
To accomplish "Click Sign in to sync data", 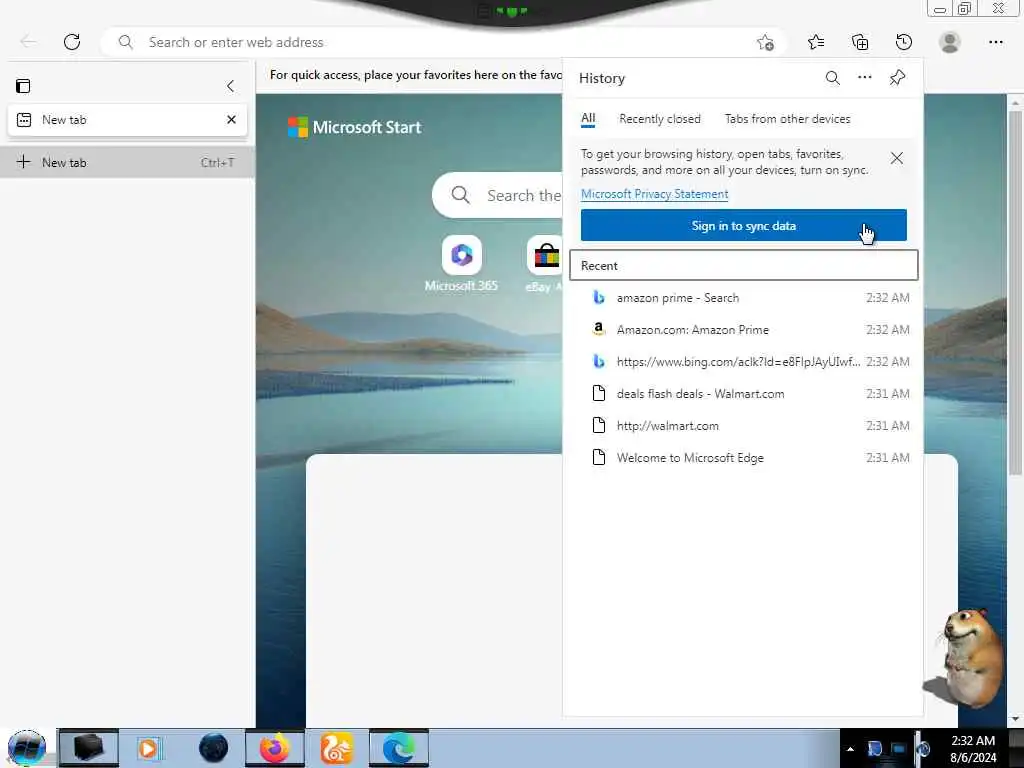I will [x=744, y=225].
